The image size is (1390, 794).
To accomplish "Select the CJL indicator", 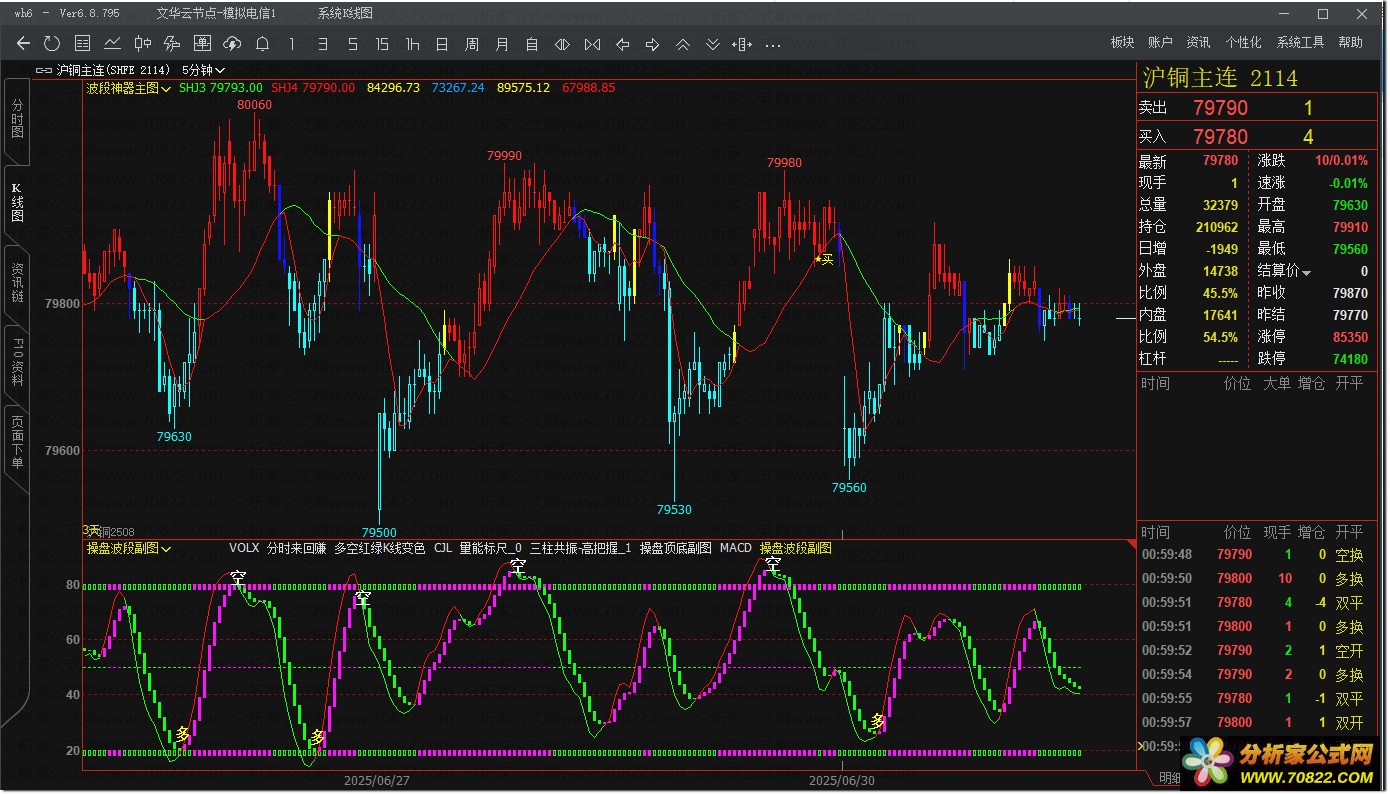I will [x=442, y=548].
